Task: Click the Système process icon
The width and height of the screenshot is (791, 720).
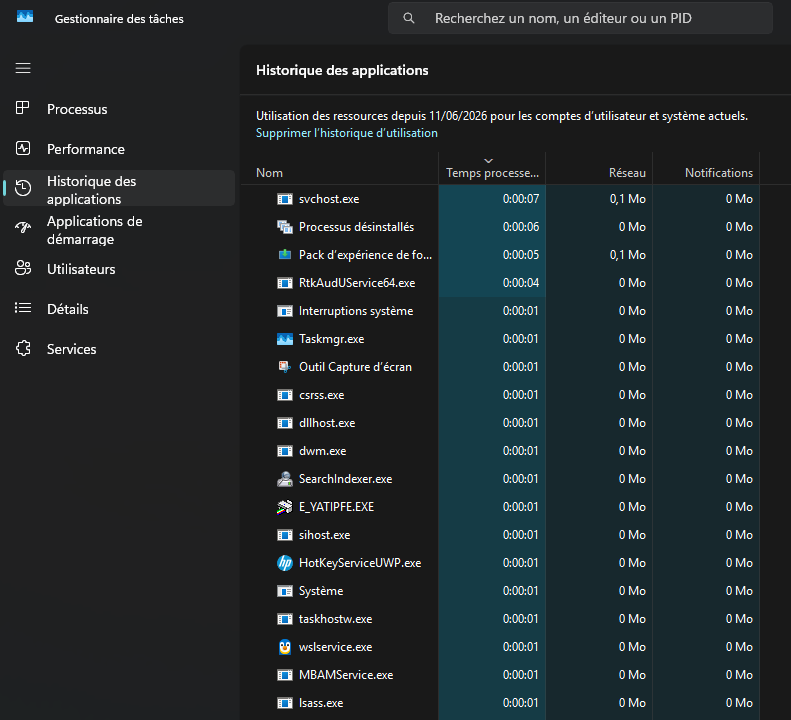Action: pyautogui.click(x=285, y=591)
